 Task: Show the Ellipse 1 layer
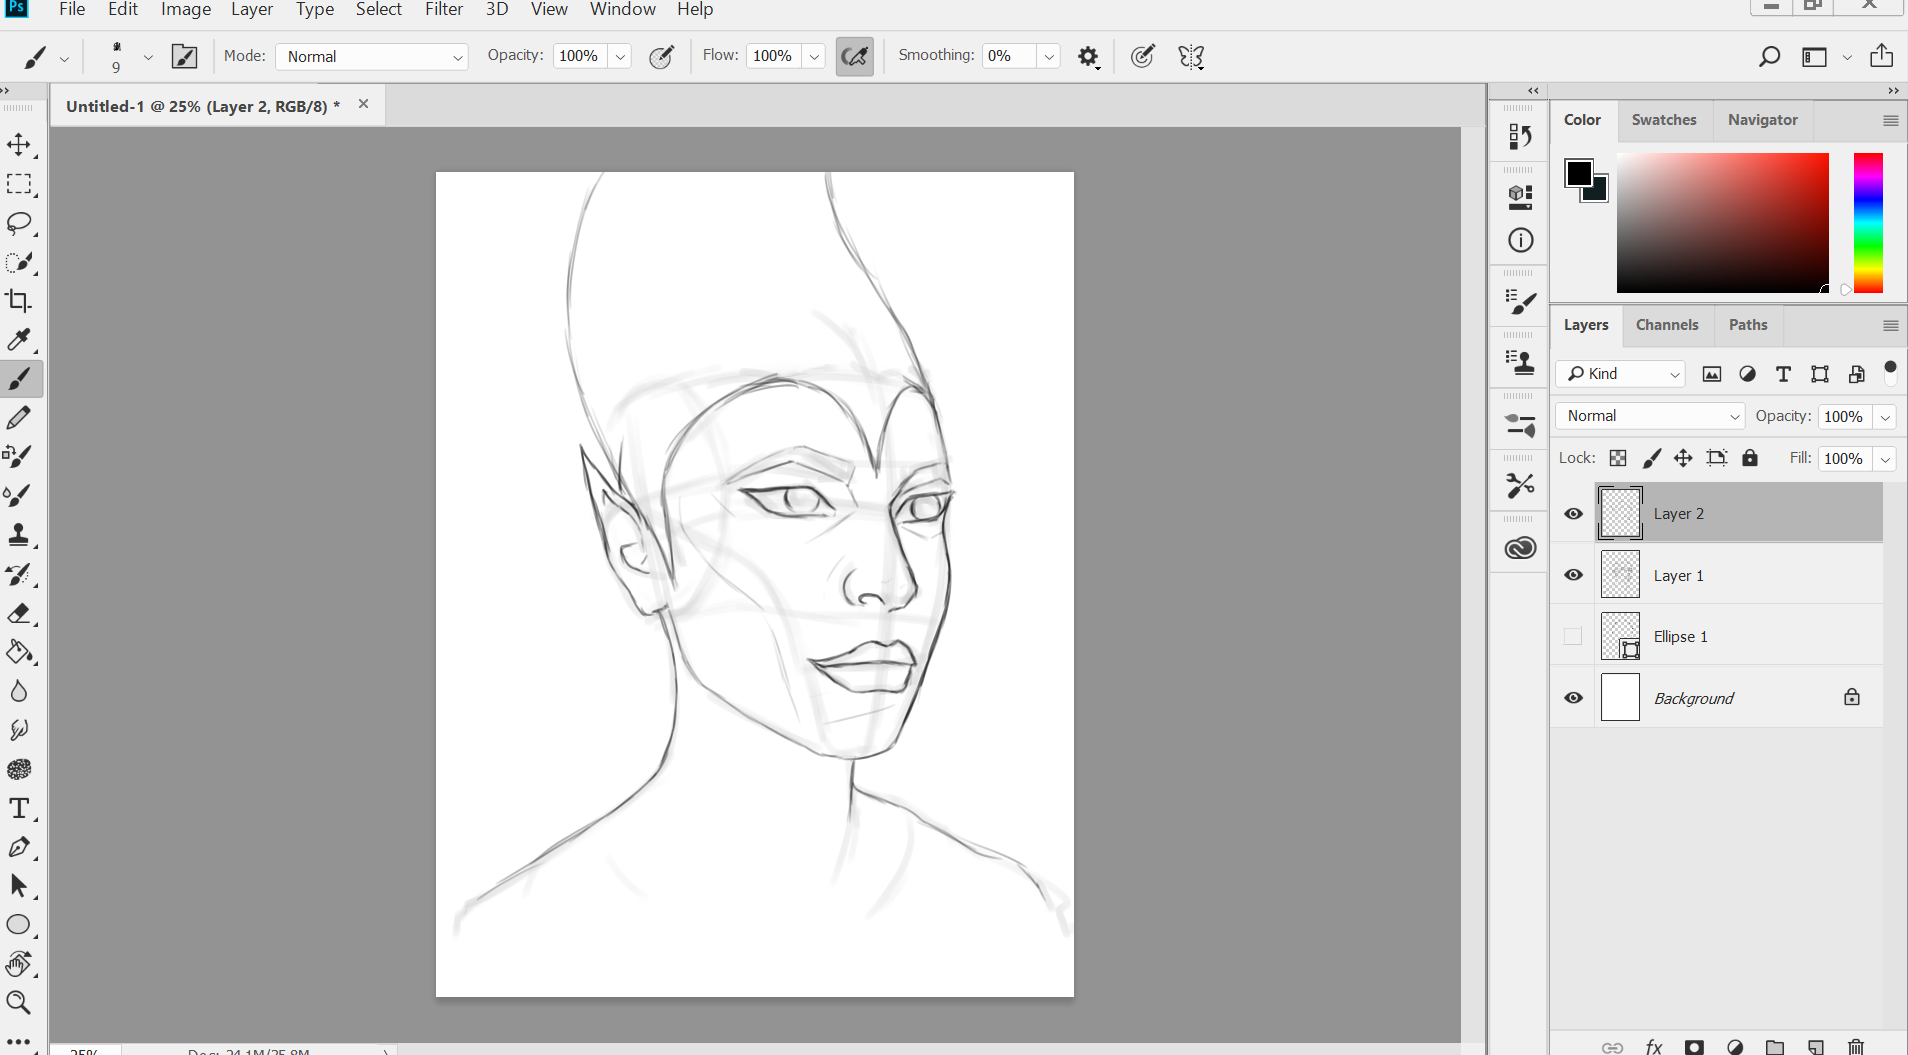tap(1573, 636)
